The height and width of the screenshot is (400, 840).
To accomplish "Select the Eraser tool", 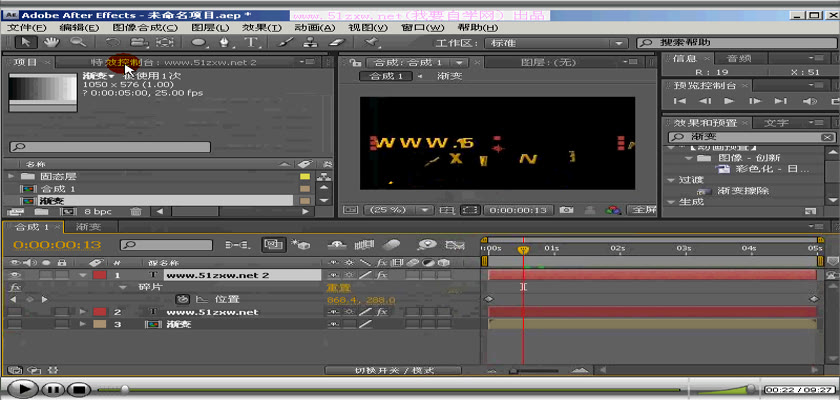I will click(x=336, y=42).
